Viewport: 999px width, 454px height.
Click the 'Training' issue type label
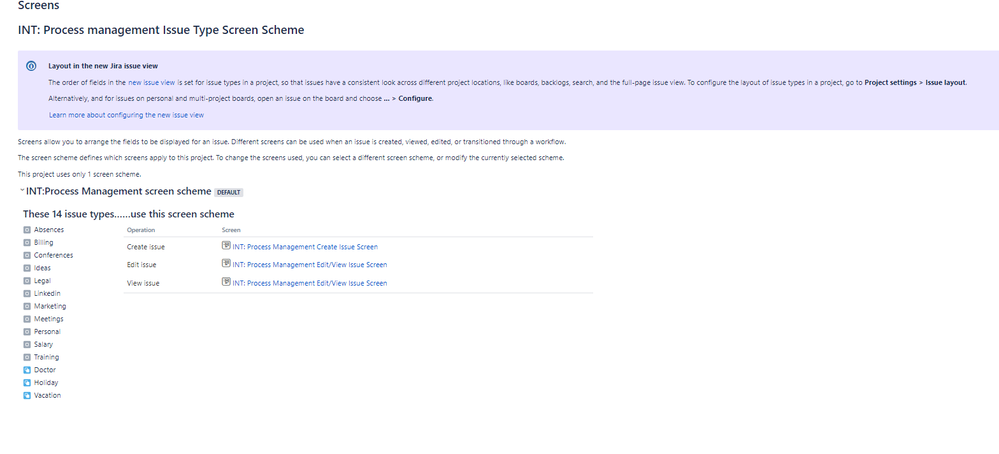47,357
